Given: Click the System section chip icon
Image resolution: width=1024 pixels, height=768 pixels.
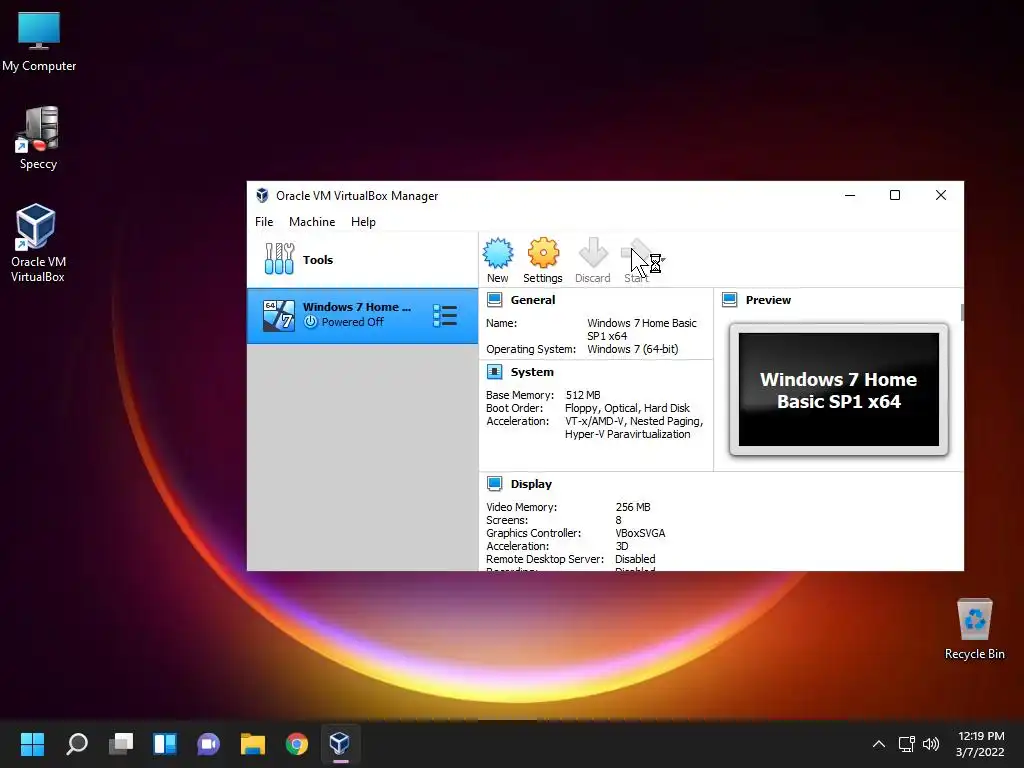Looking at the screenshot, I should point(494,372).
